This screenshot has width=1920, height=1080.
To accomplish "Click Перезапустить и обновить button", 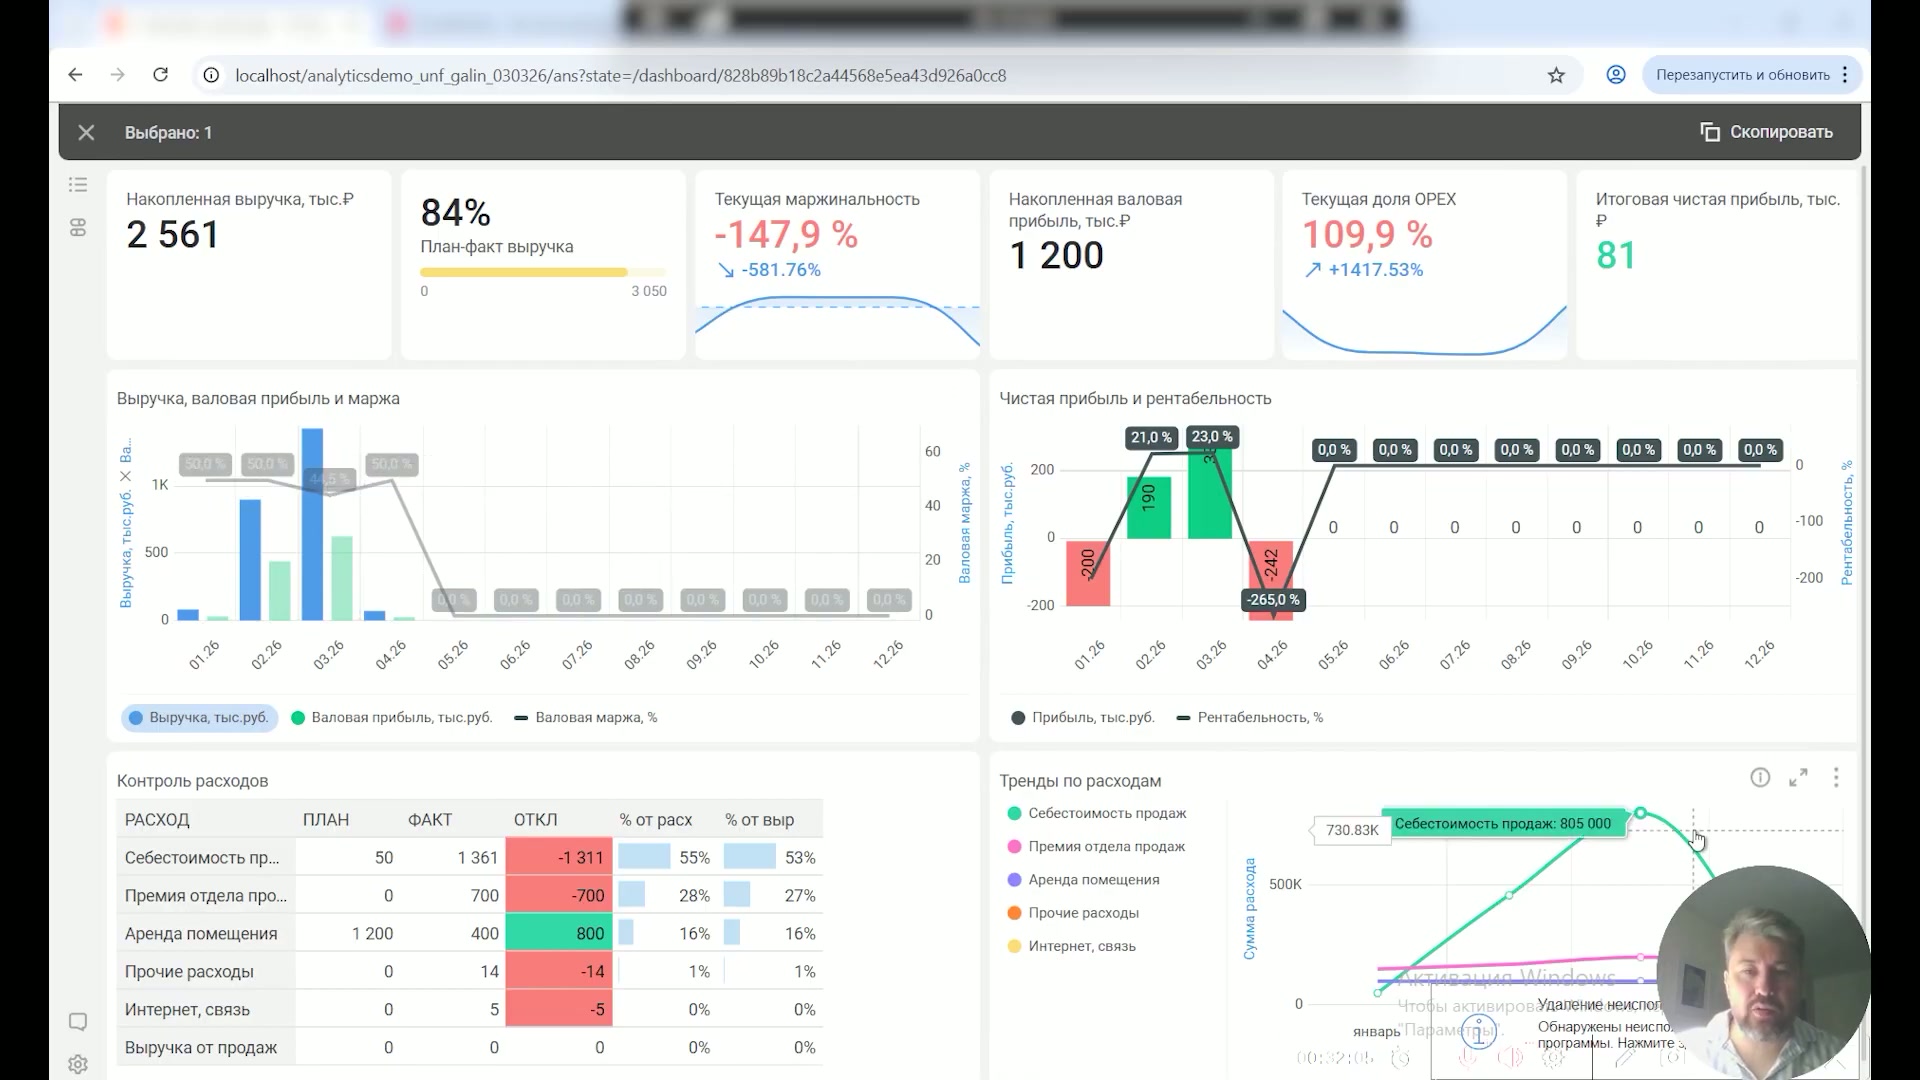I will [1742, 75].
